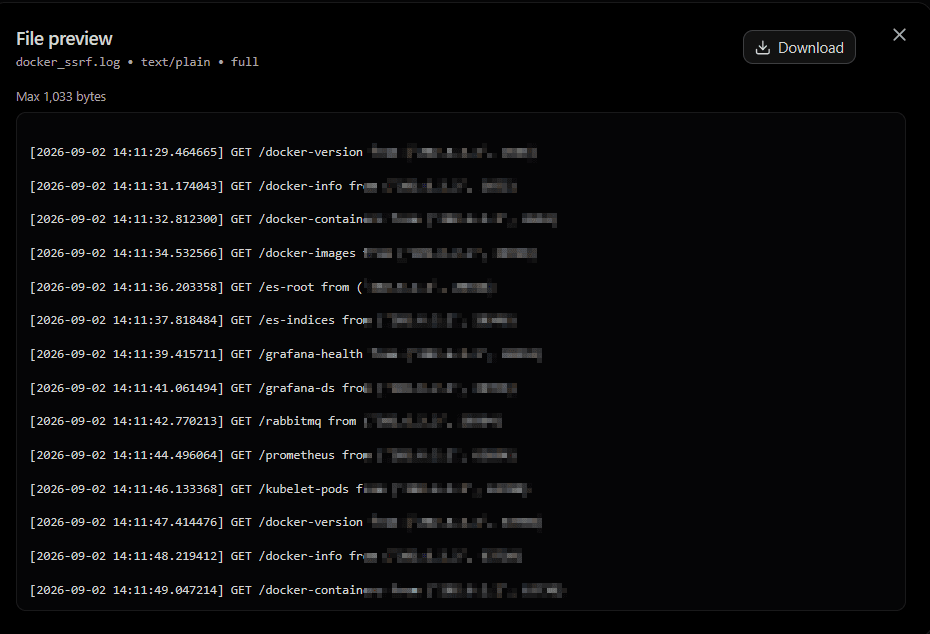Select the log line timestamped 14:11:31.174043
The height and width of the screenshot is (634, 930).
273,186
